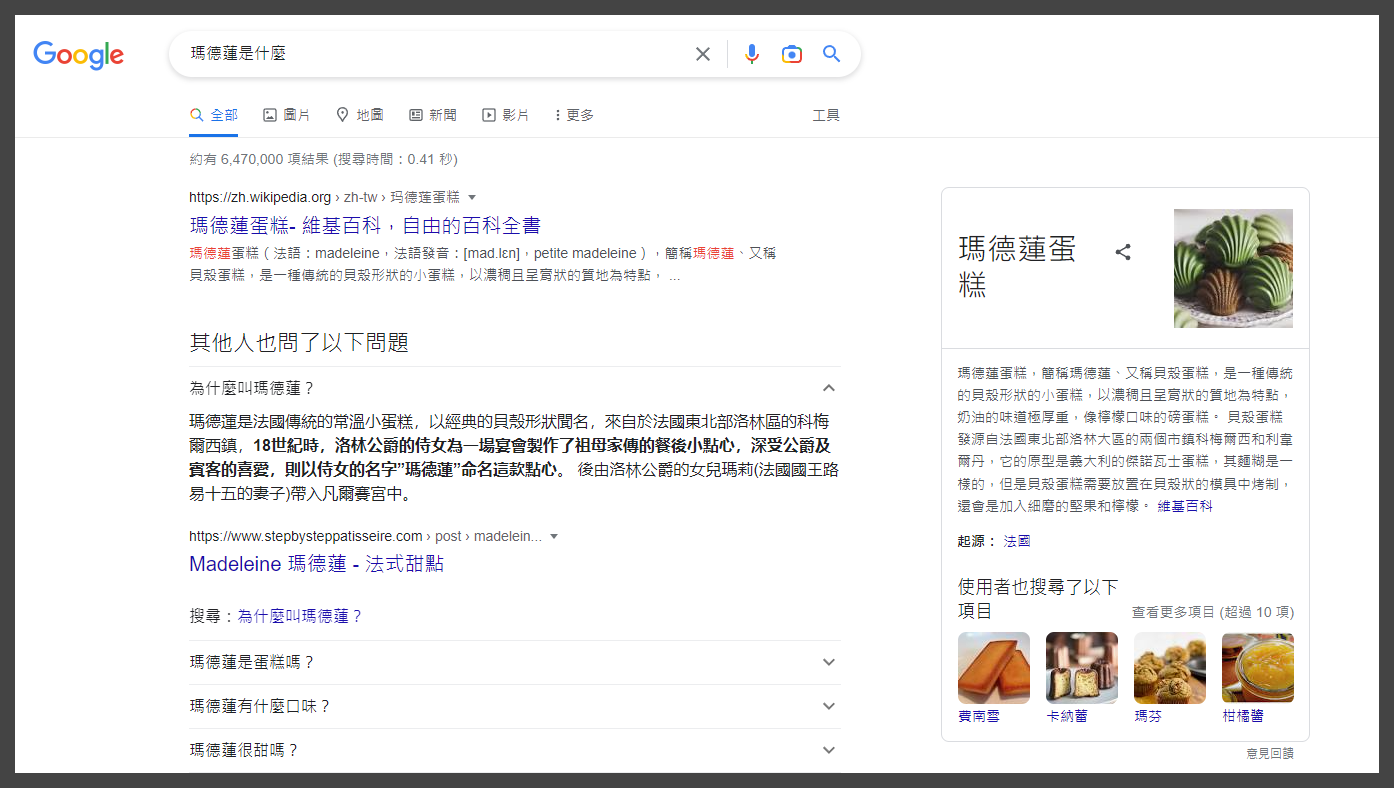The image size is (1394, 788).
Task: Open the 更多 more menu
Action: (x=574, y=115)
